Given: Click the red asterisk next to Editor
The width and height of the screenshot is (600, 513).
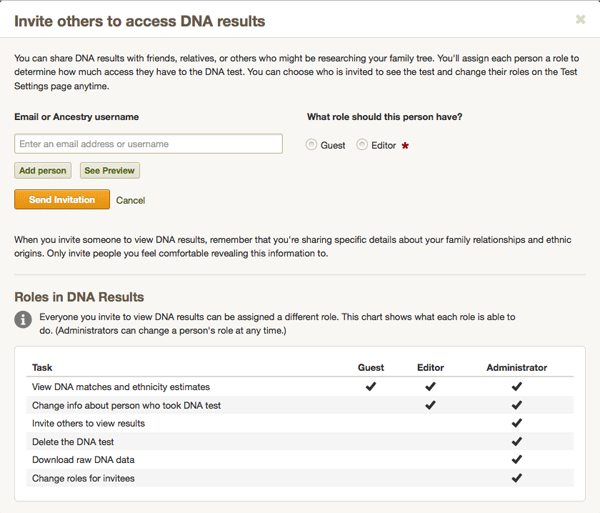Looking at the screenshot, I should click(405, 146).
